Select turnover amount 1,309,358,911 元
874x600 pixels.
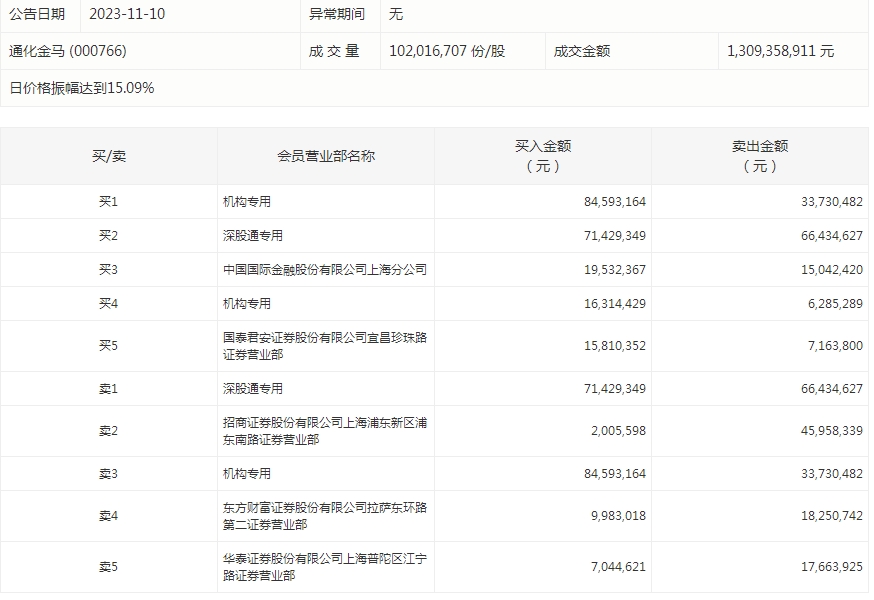click(x=780, y=51)
